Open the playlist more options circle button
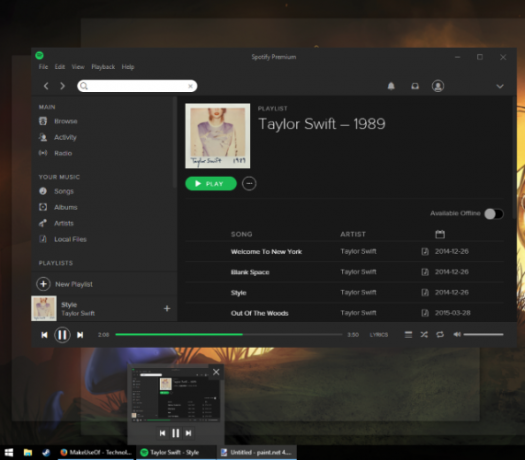Screen dimensions: 525x460 tap(249, 183)
